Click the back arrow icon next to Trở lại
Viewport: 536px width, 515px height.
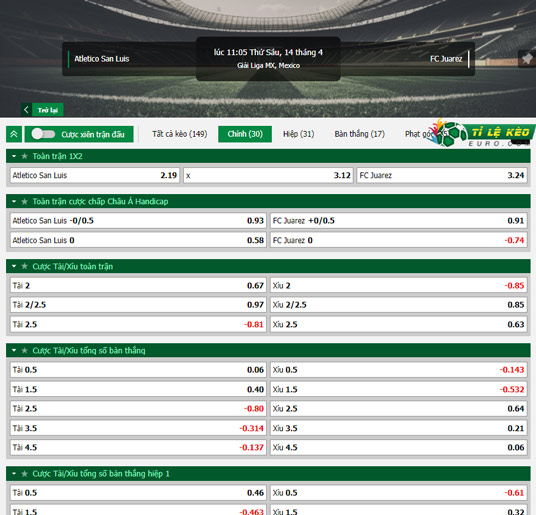pos(26,110)
